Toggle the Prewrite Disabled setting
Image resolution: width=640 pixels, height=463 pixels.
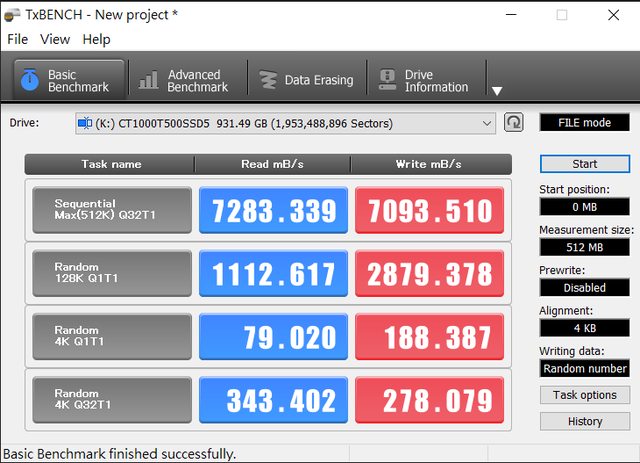[x=584, y=287]
